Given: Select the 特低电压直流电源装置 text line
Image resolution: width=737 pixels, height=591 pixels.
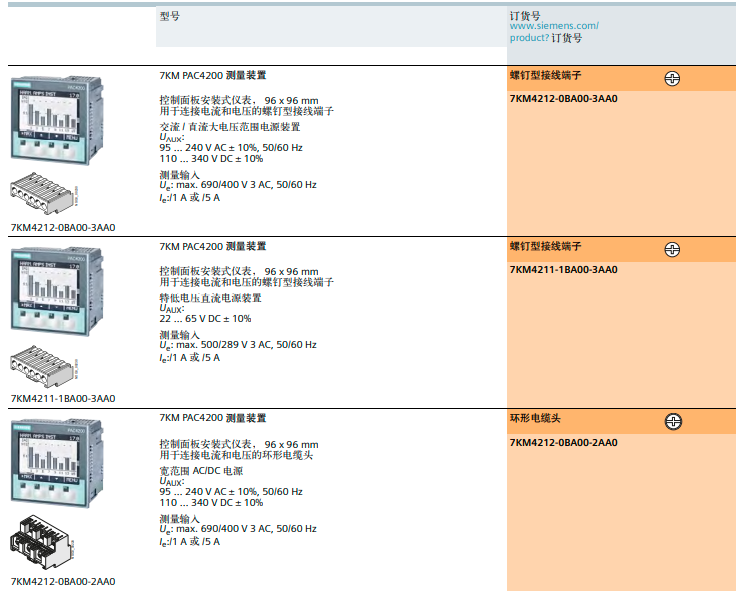Looking at the screenshot, I should pos(210,298).
